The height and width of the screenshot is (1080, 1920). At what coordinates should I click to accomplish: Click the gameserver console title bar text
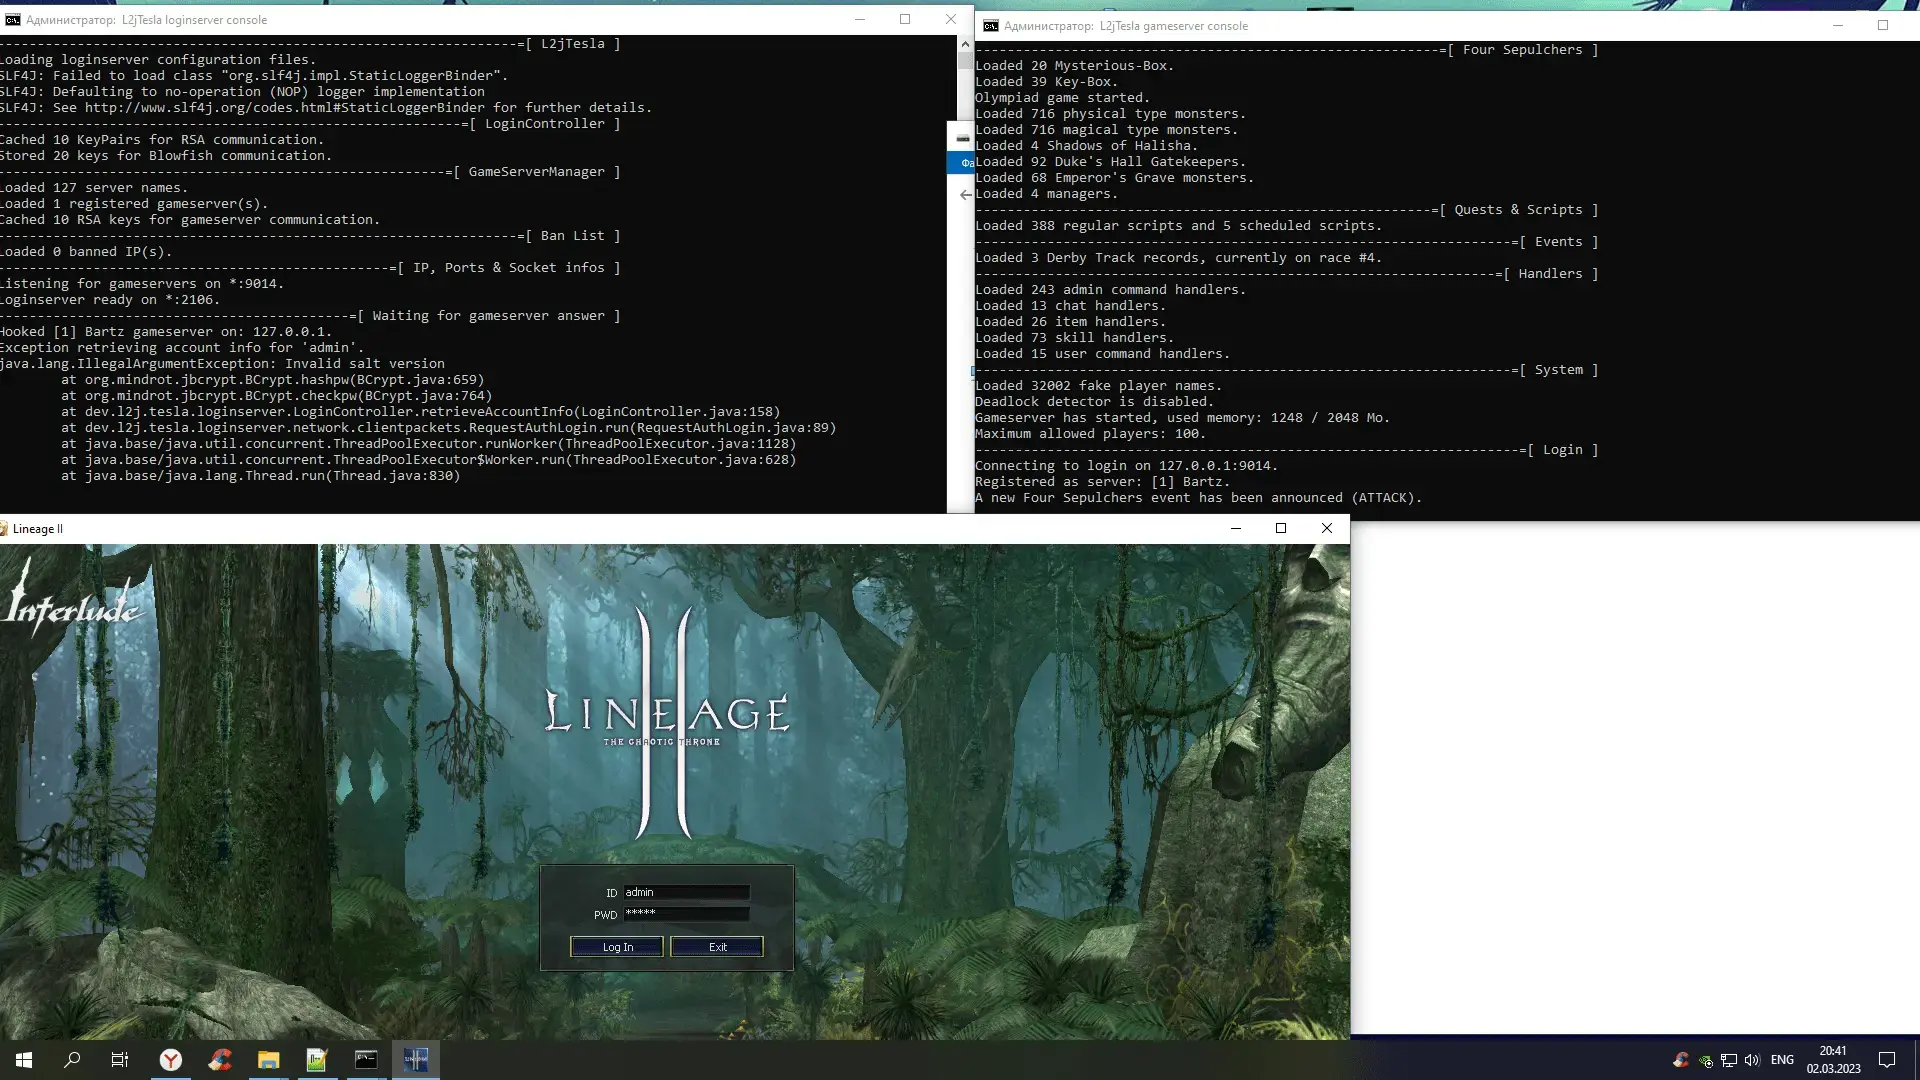coord(1126,26)
